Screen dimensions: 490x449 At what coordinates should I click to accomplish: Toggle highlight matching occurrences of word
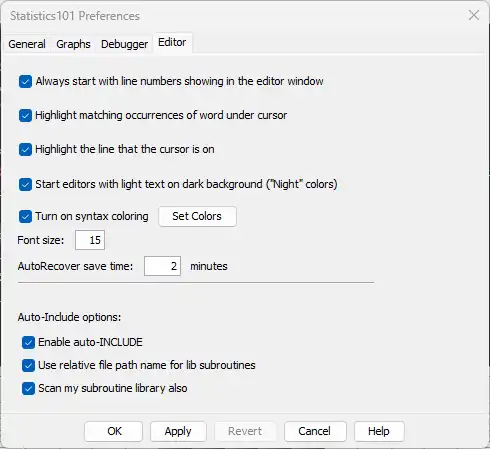pos(25,115)
